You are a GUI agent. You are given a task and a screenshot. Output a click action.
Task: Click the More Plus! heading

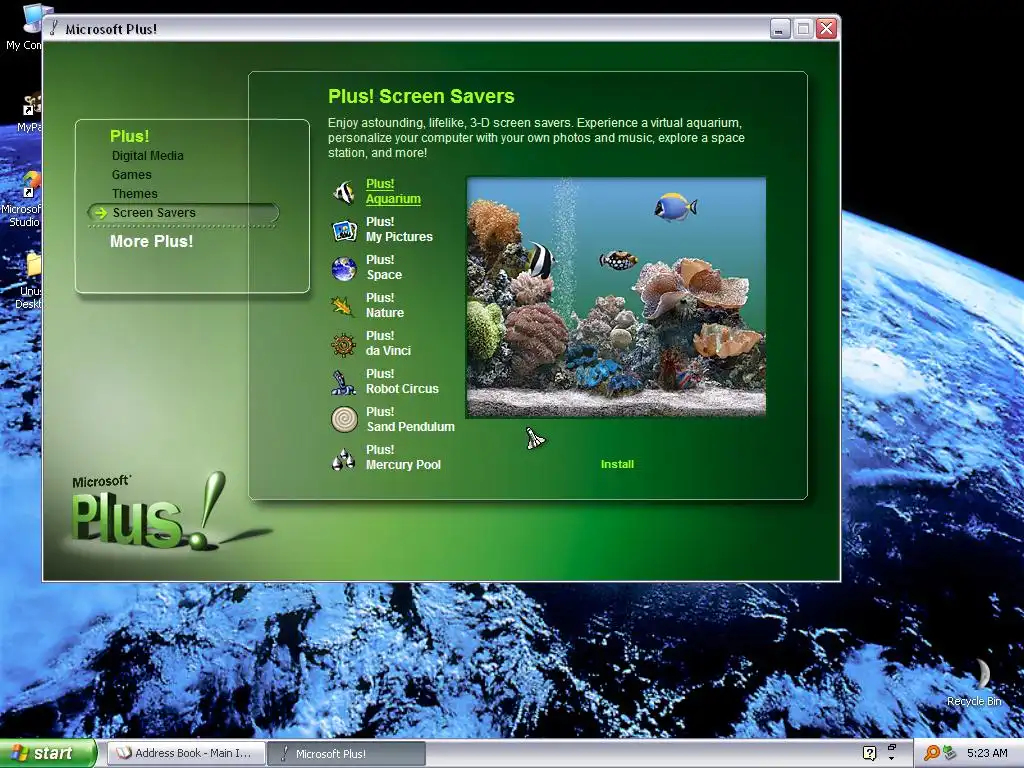point(152,241)
